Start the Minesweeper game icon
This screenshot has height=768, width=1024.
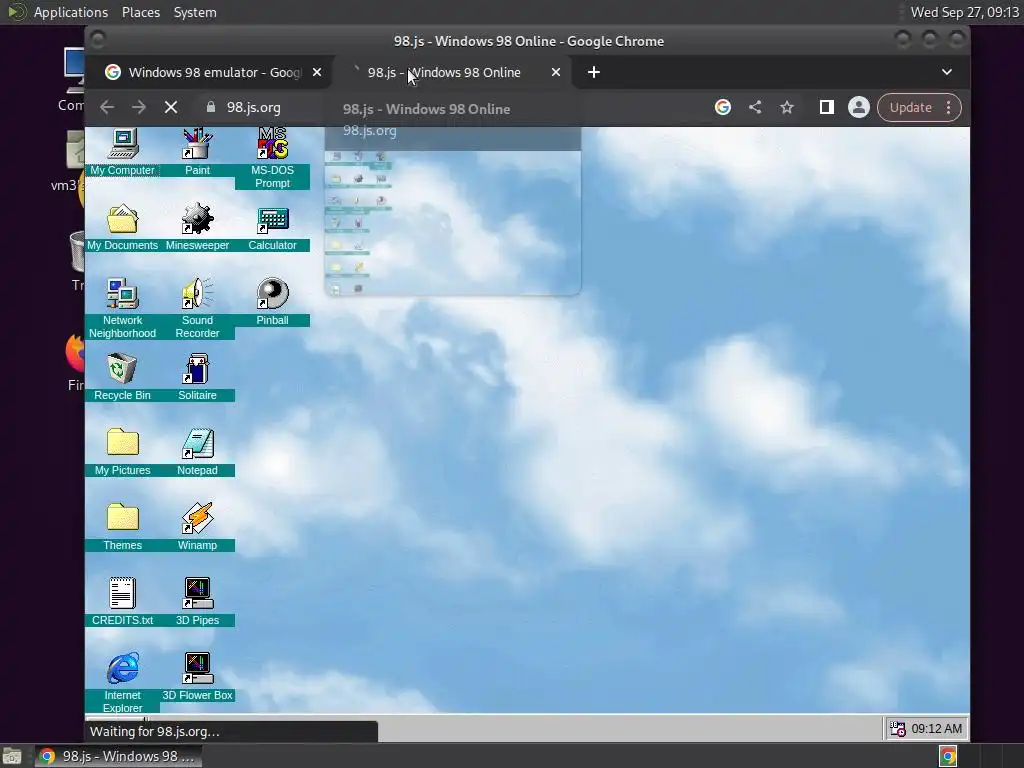pyautogui.click(x=197, y=227)
